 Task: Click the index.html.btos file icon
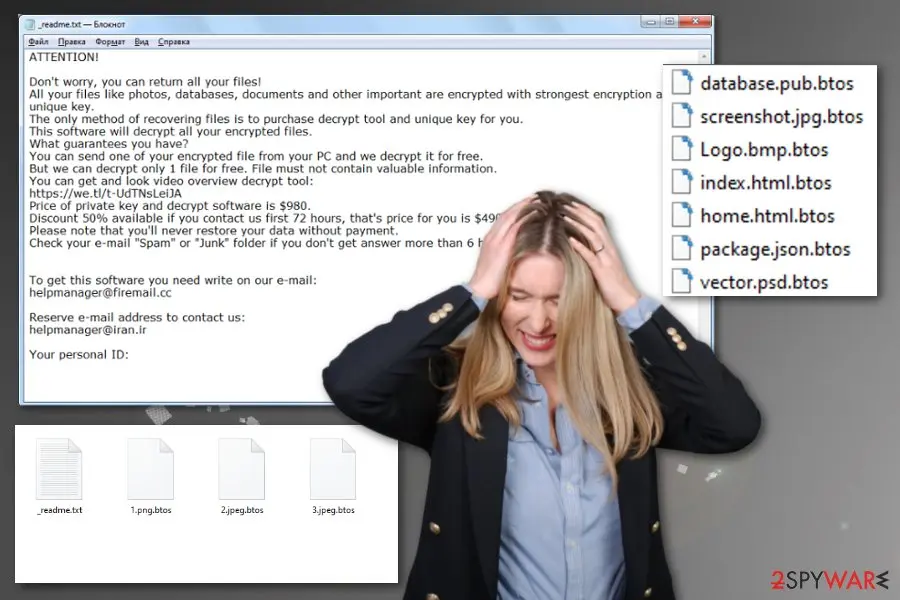pyautogui.click(x=682, y=182)
